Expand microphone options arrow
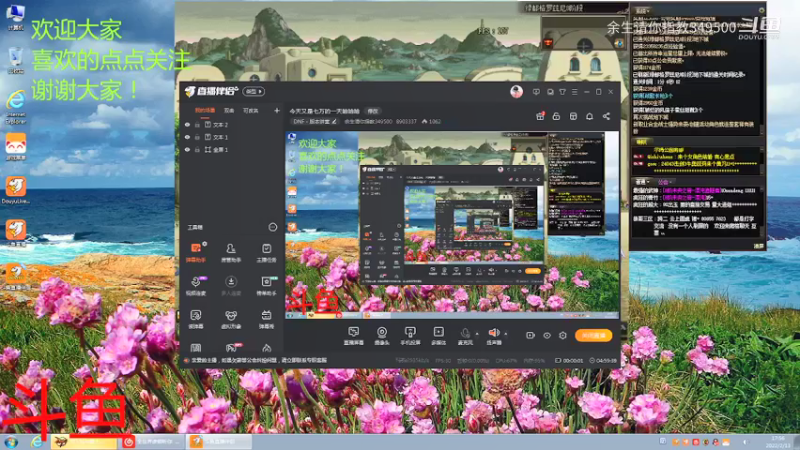Image resolution: width=800 pixels, height=450 pixels. pyautogui.click(x=477, y=334)
